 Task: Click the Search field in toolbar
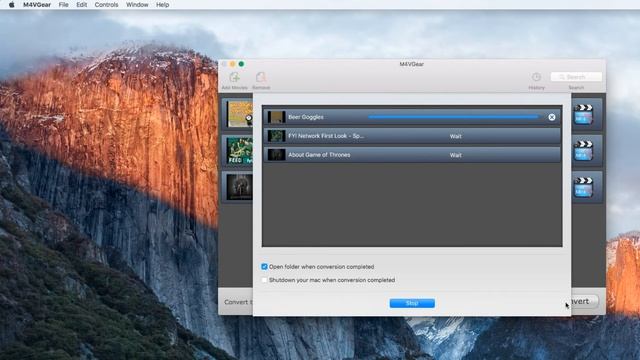click(x=576, y=77)
